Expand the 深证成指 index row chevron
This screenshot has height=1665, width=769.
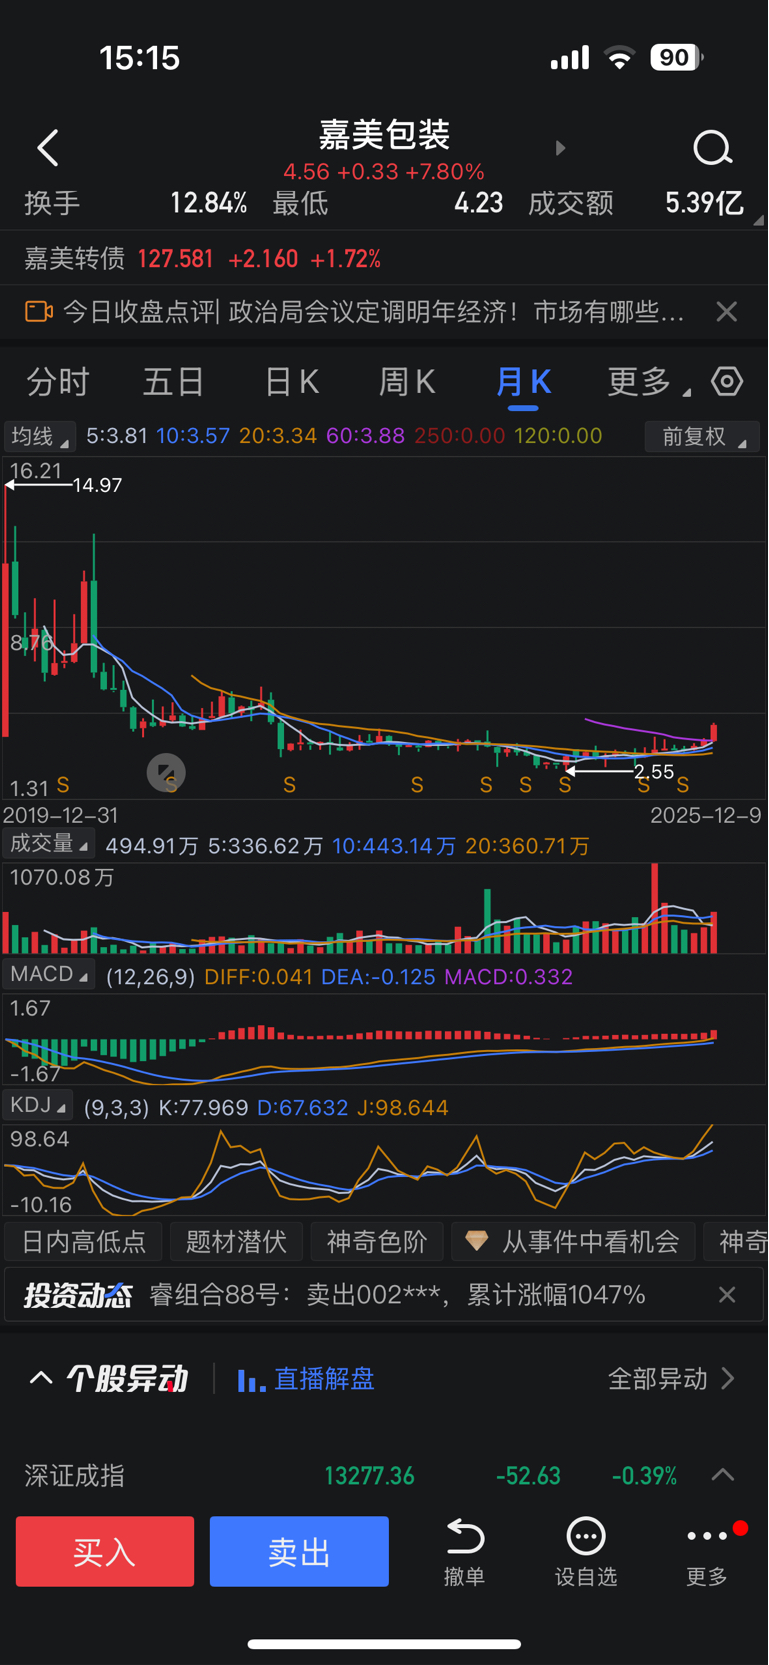723,1475
